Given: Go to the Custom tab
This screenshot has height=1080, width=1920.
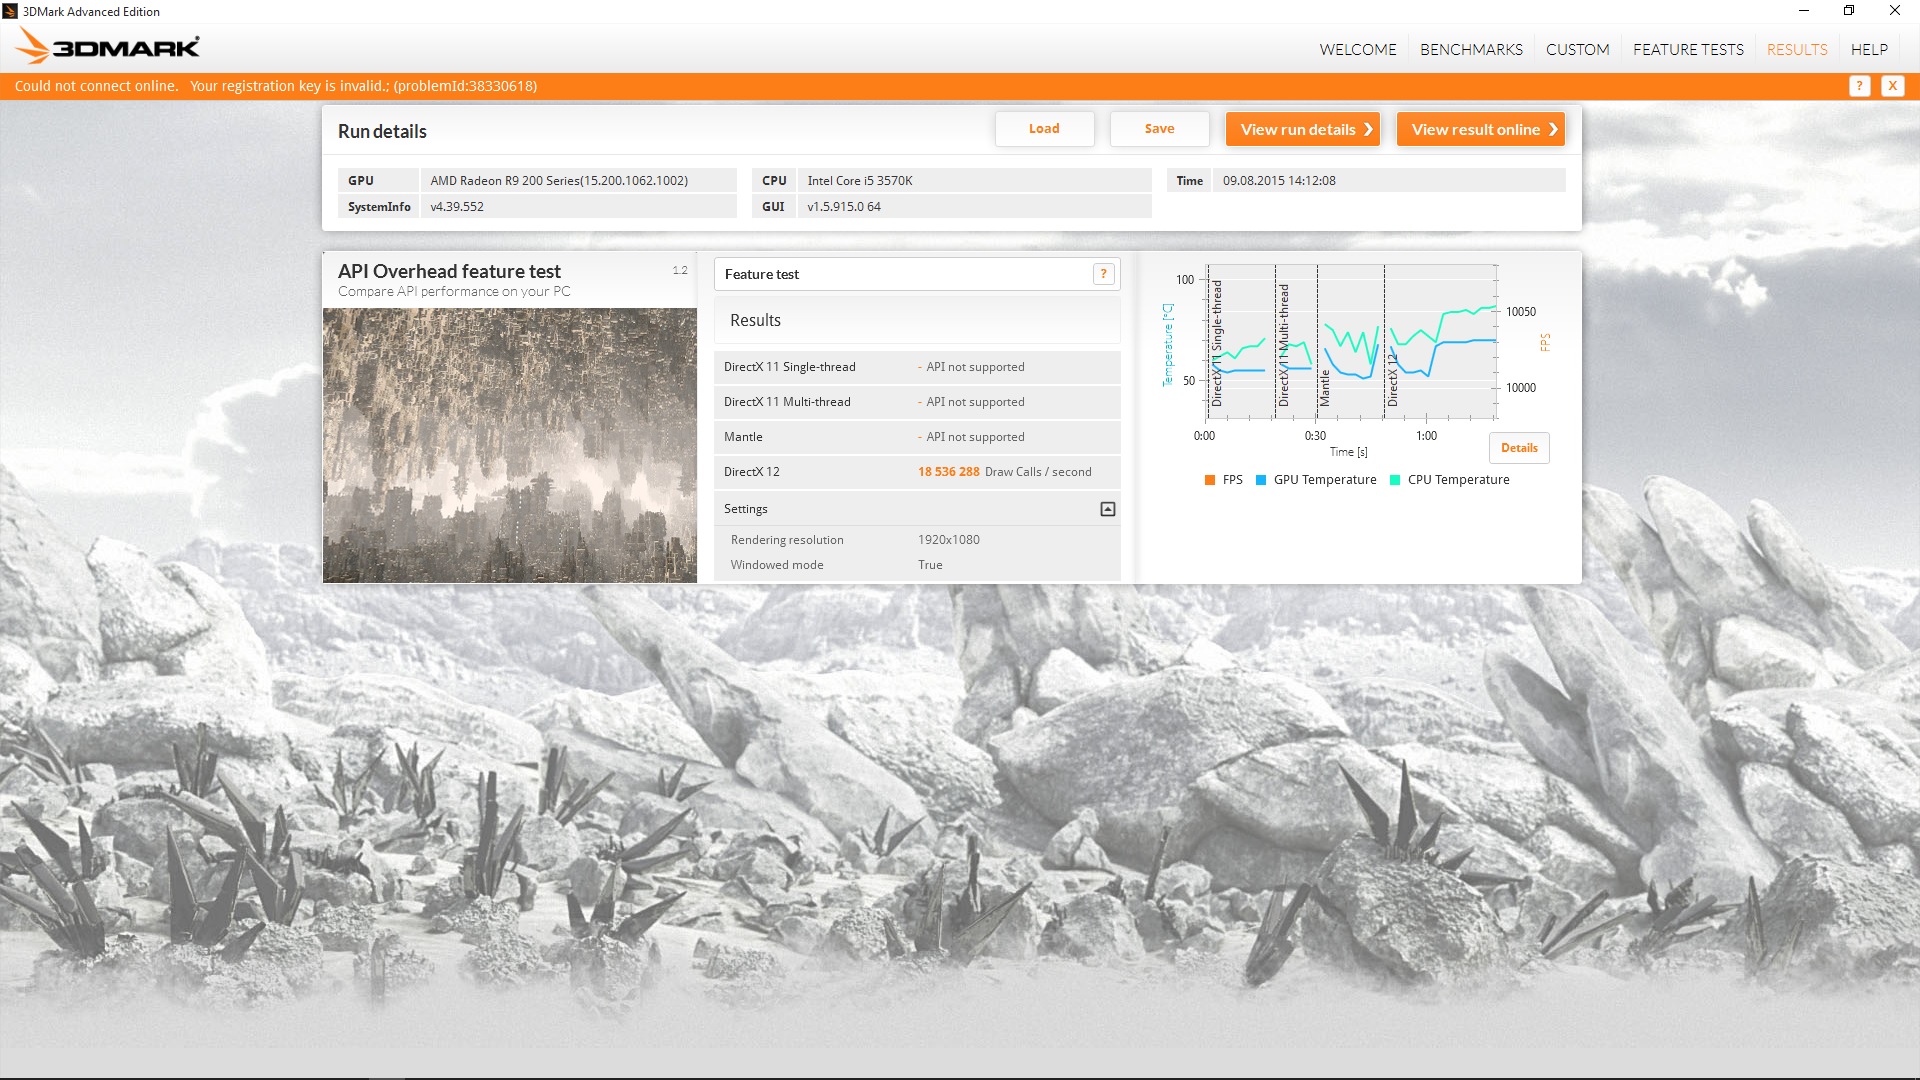Looking at the screenshot, I should pos(1577,49).
